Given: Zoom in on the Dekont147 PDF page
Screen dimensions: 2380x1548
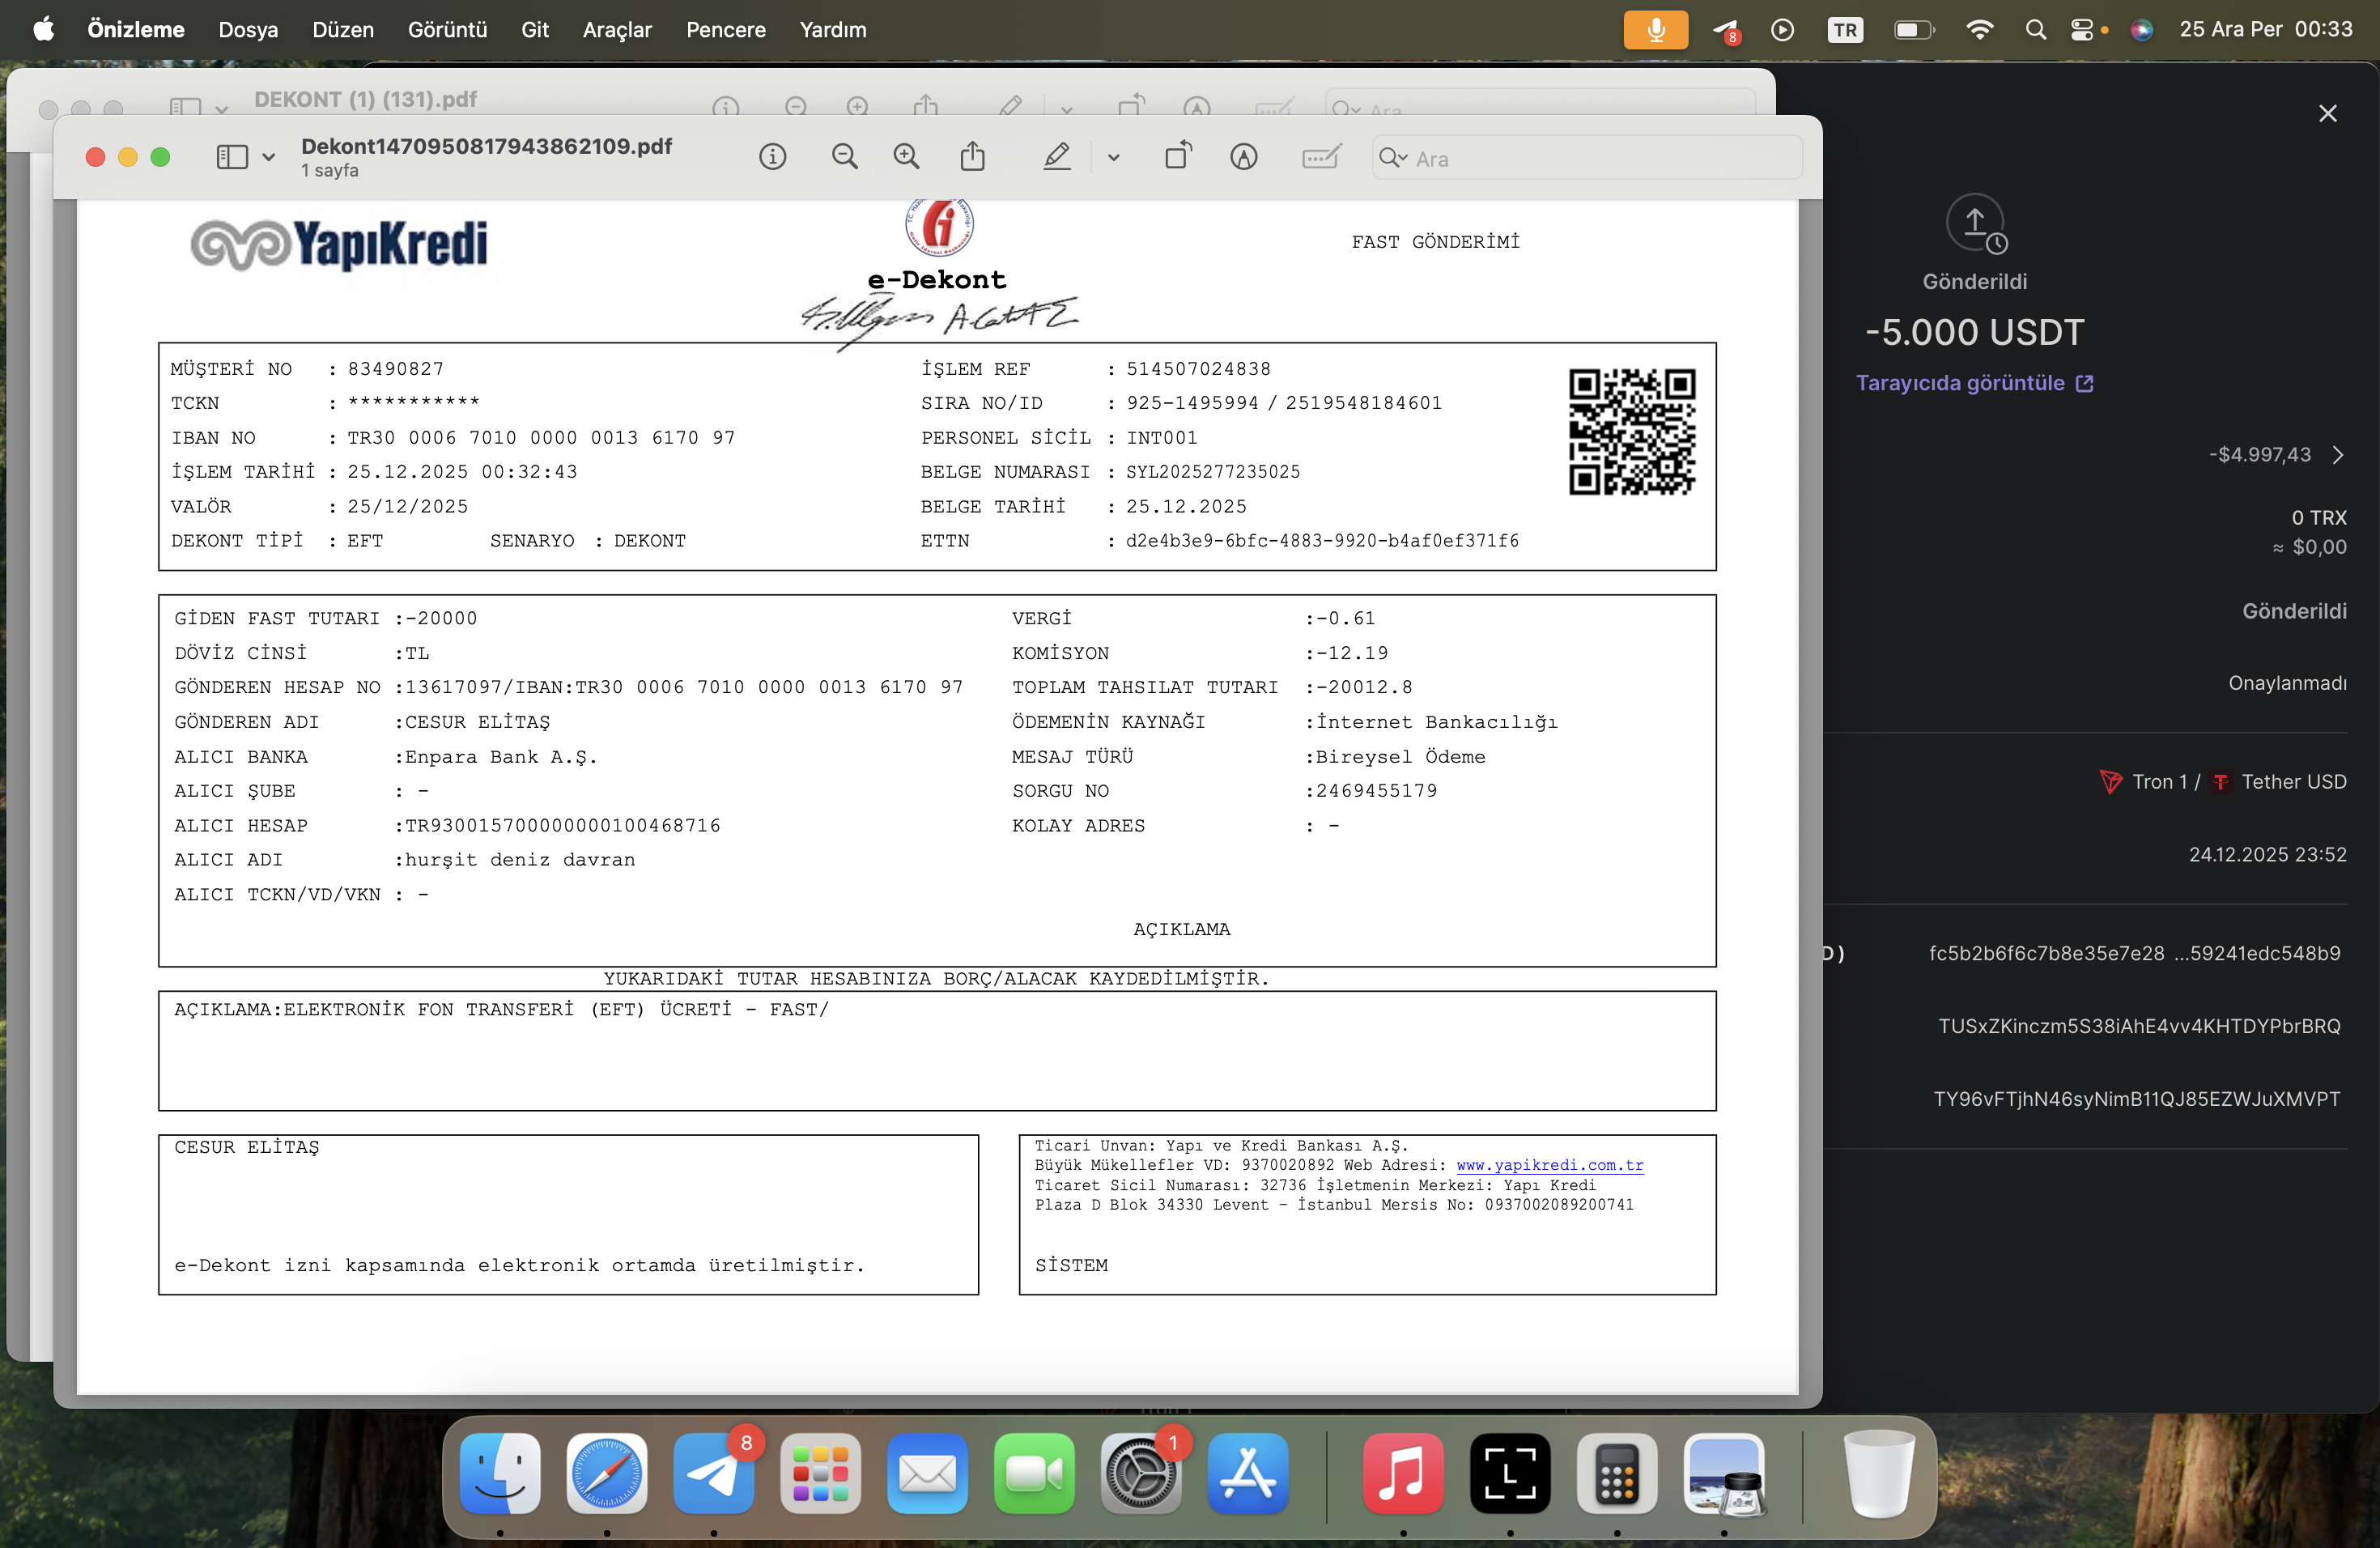Looking at the screenshot, I should 907,157.
